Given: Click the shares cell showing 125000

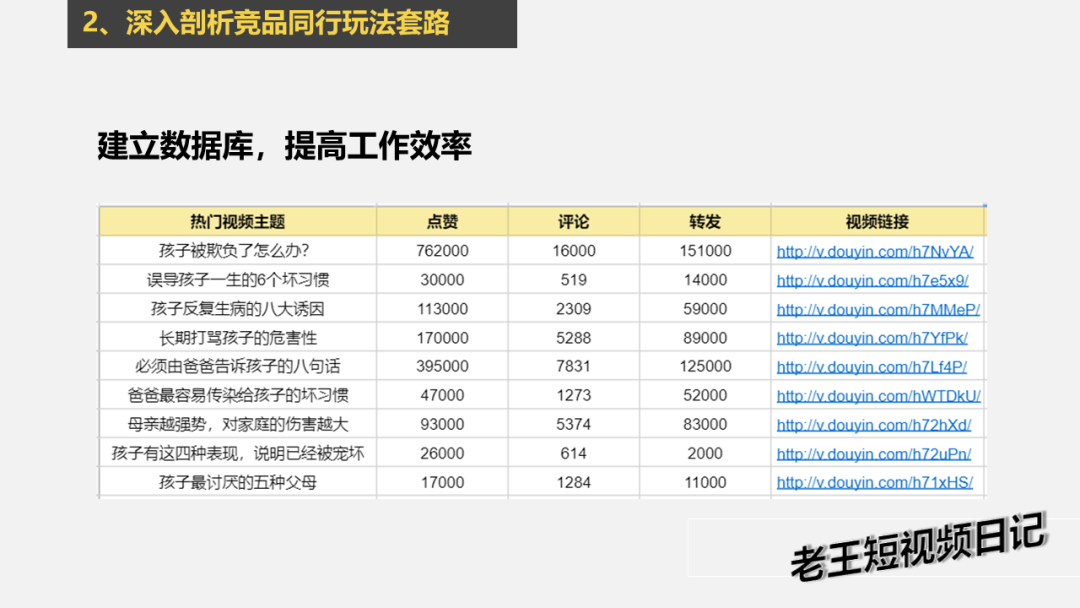Looking at the screenshot, I should (705, 367).
